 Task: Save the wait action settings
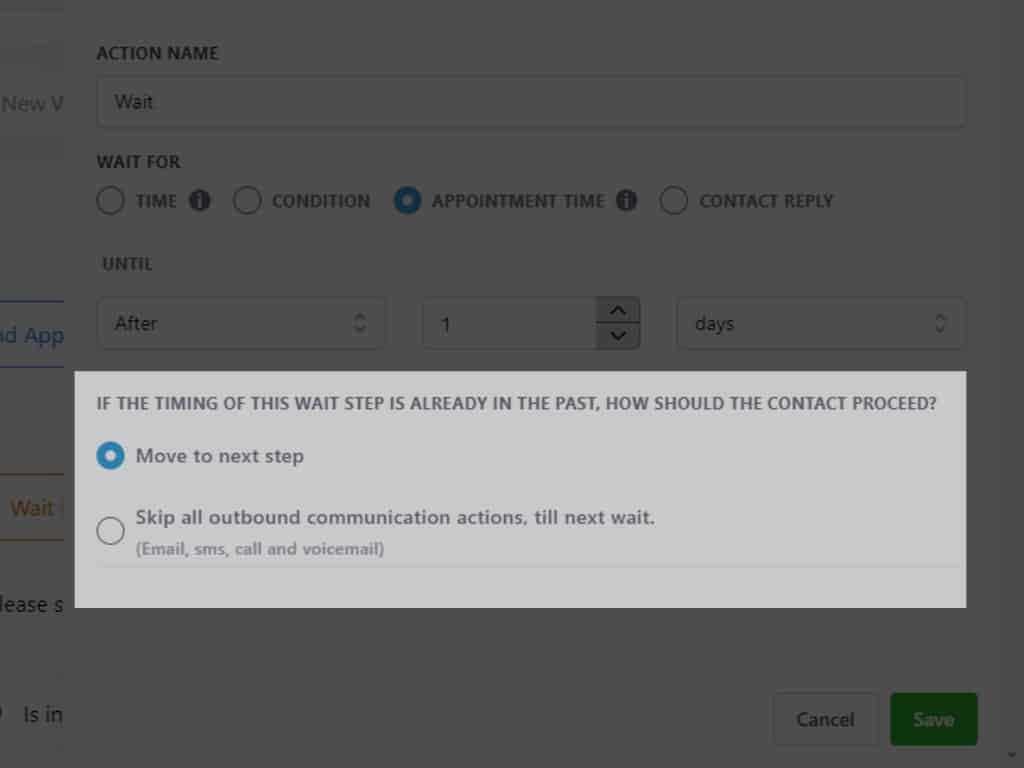[x=933, y=719]
